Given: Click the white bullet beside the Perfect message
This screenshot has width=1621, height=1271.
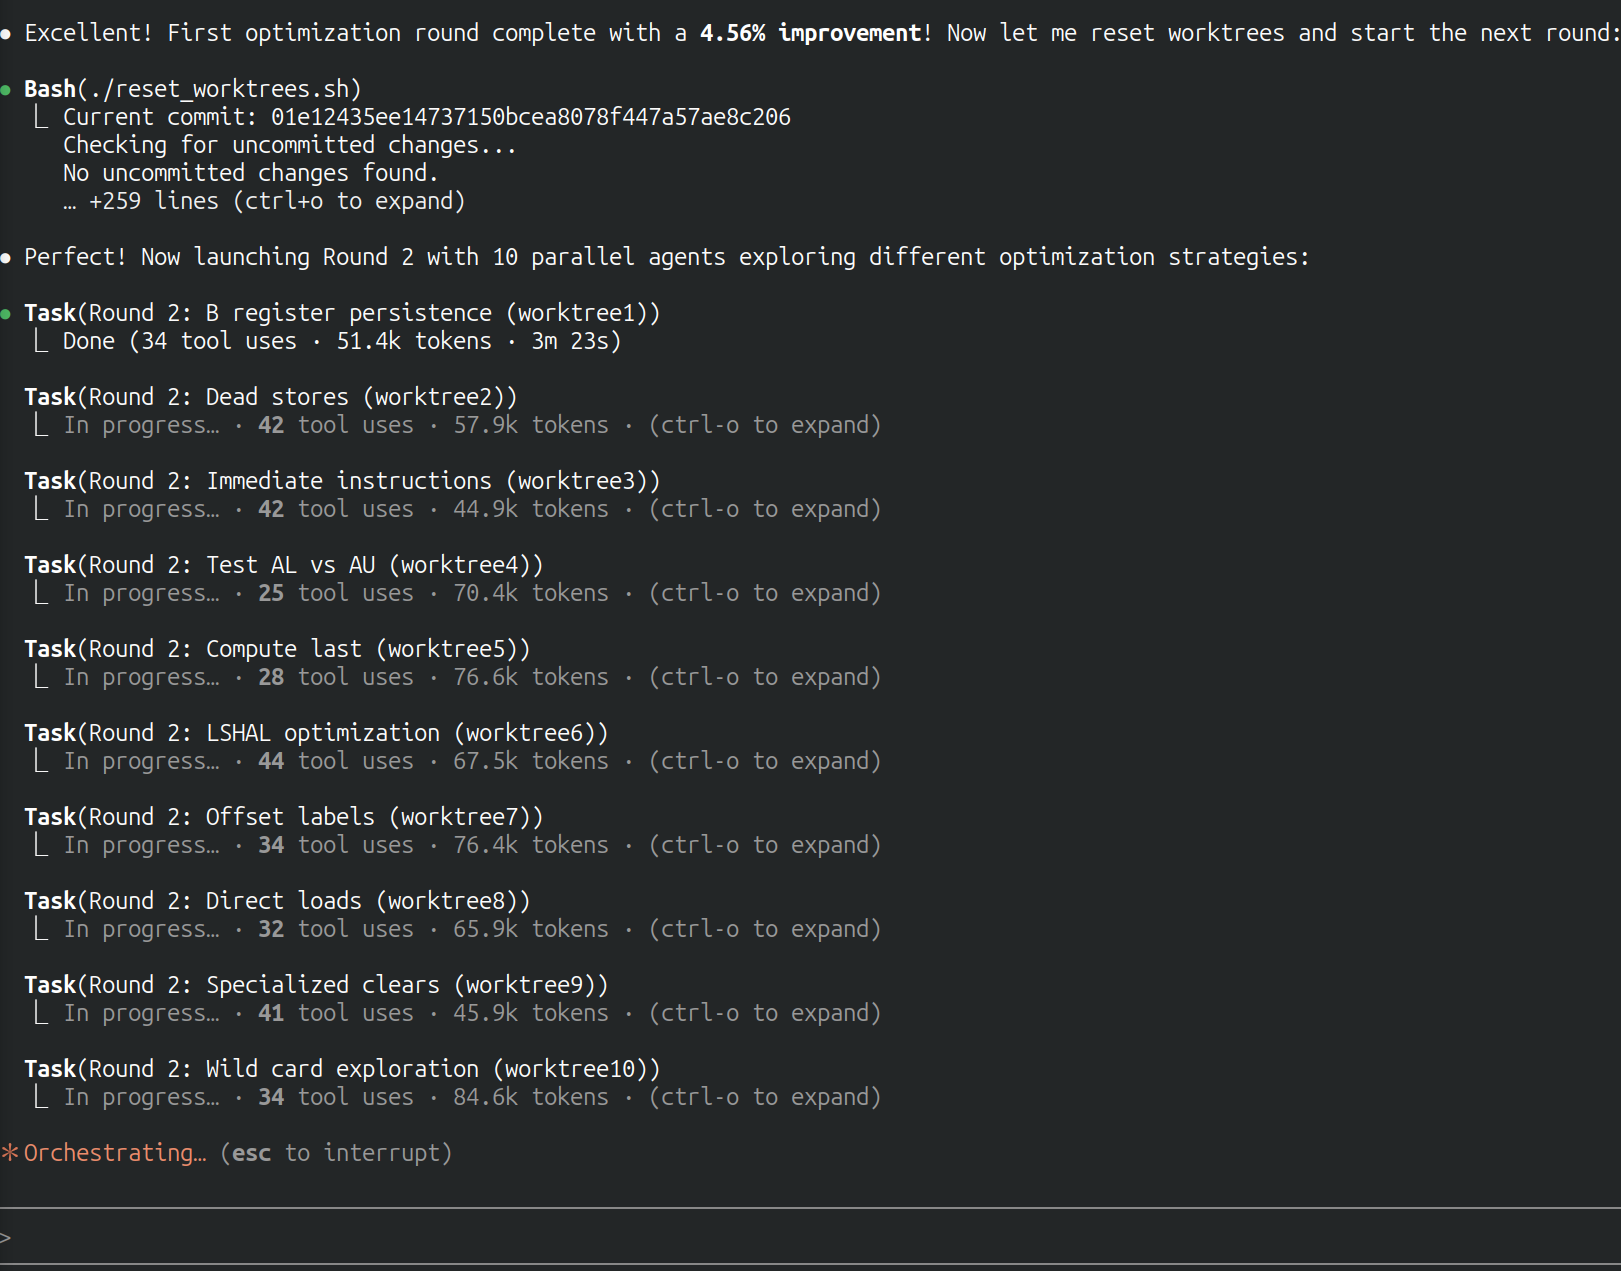Looking at the screenshot, I should [6, 258].
